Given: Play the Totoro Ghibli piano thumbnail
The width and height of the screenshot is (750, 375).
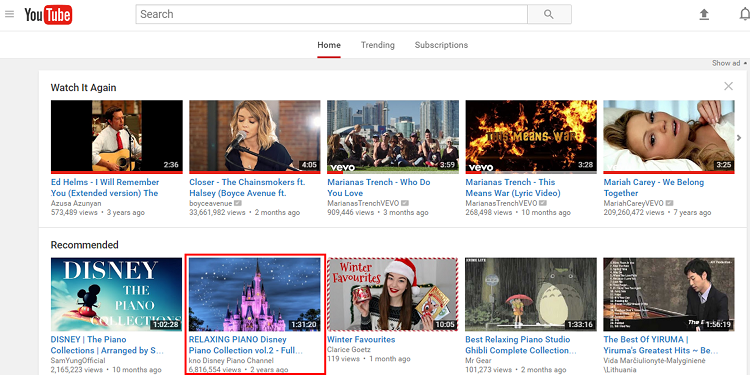Looking at the screenshot, I should (531, 294).
